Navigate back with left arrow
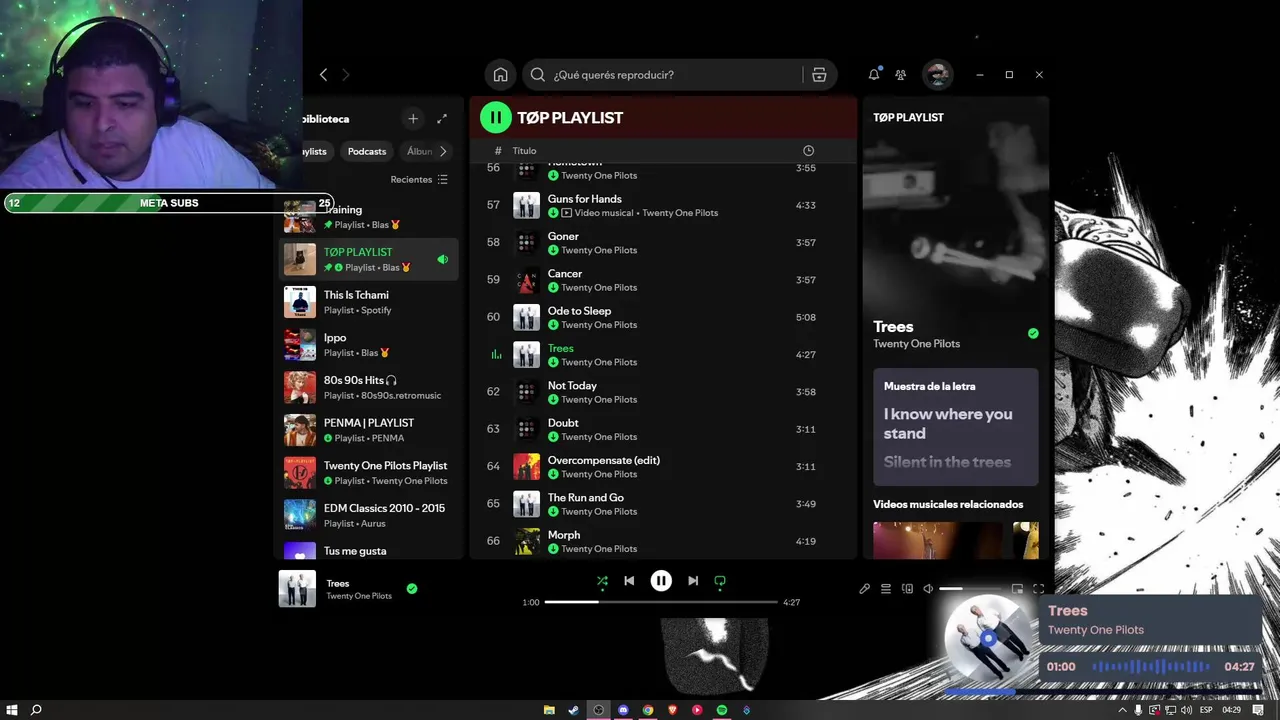The width and height of the screenshot is (1280, 720). (323, 75)
